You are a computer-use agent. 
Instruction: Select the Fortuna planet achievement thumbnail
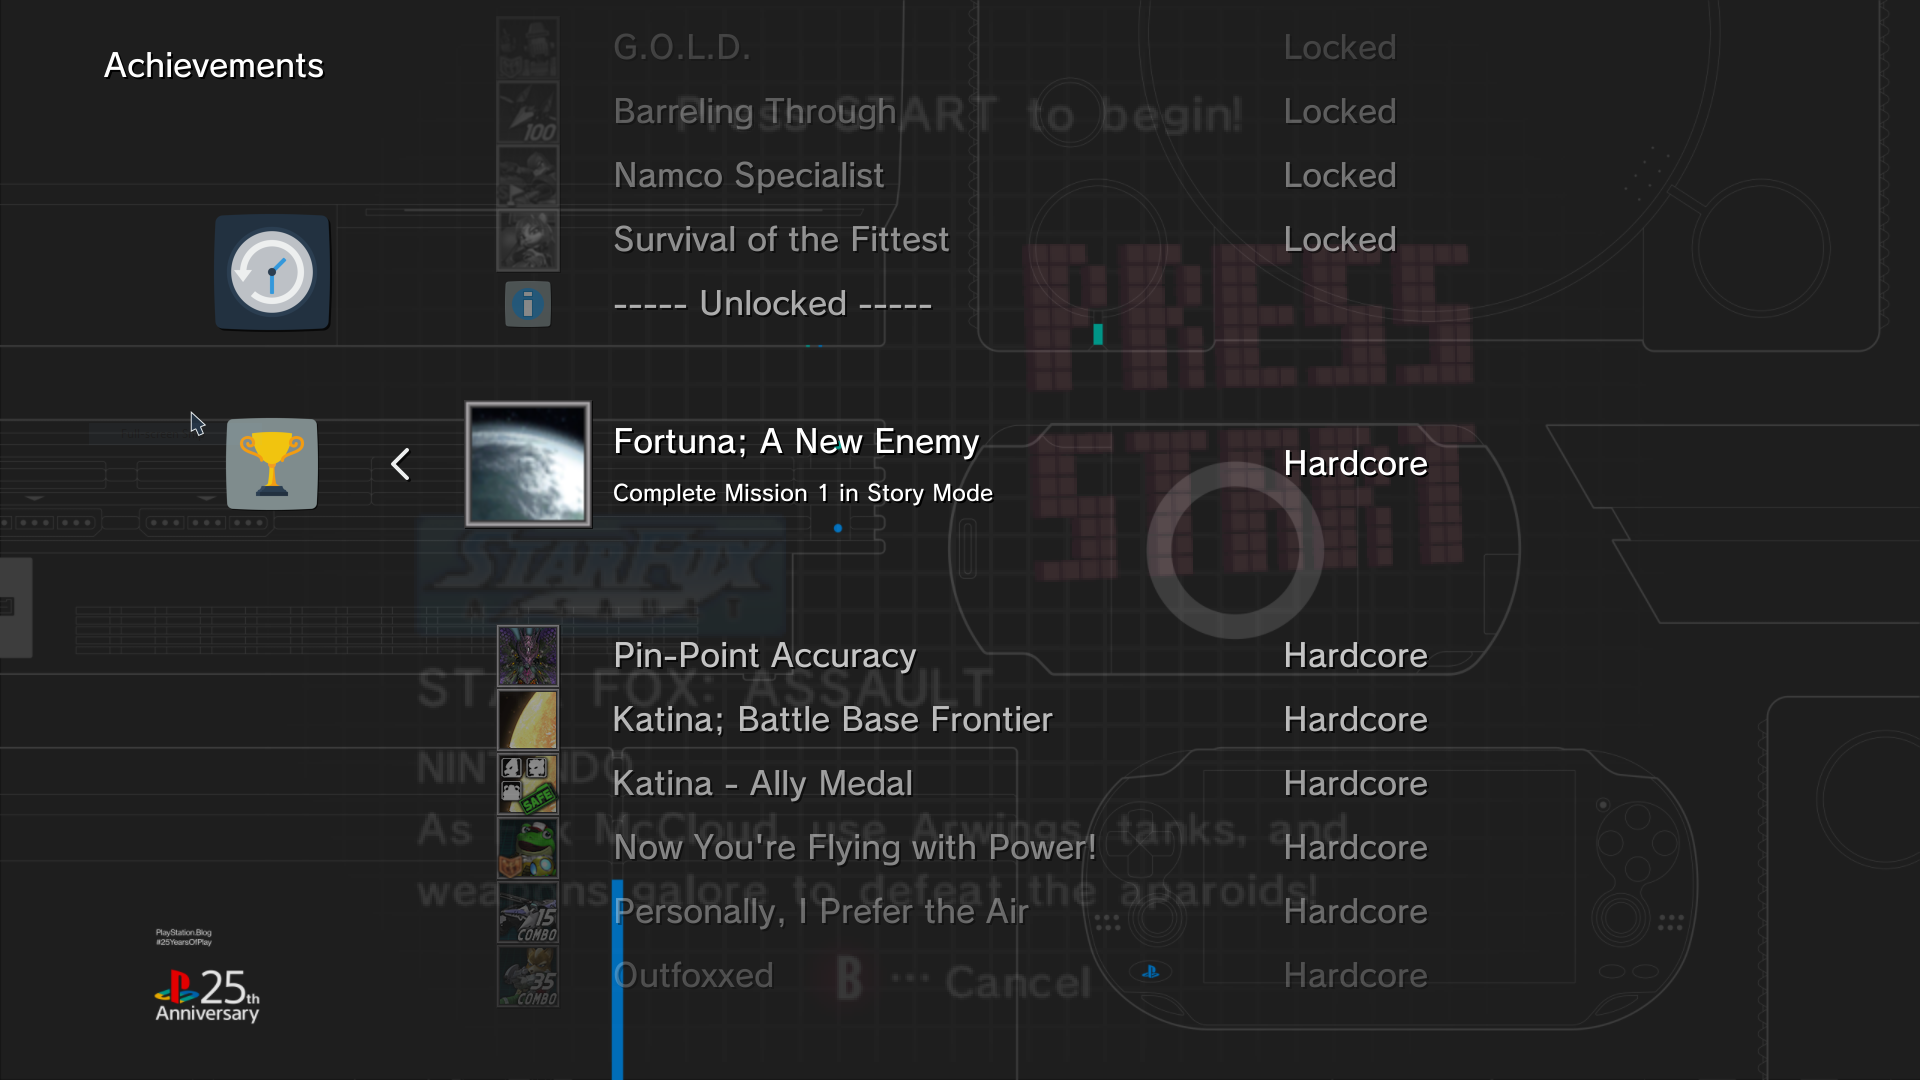528,464
